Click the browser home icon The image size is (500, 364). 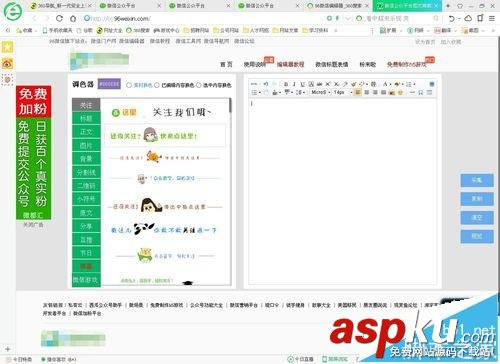73,18
